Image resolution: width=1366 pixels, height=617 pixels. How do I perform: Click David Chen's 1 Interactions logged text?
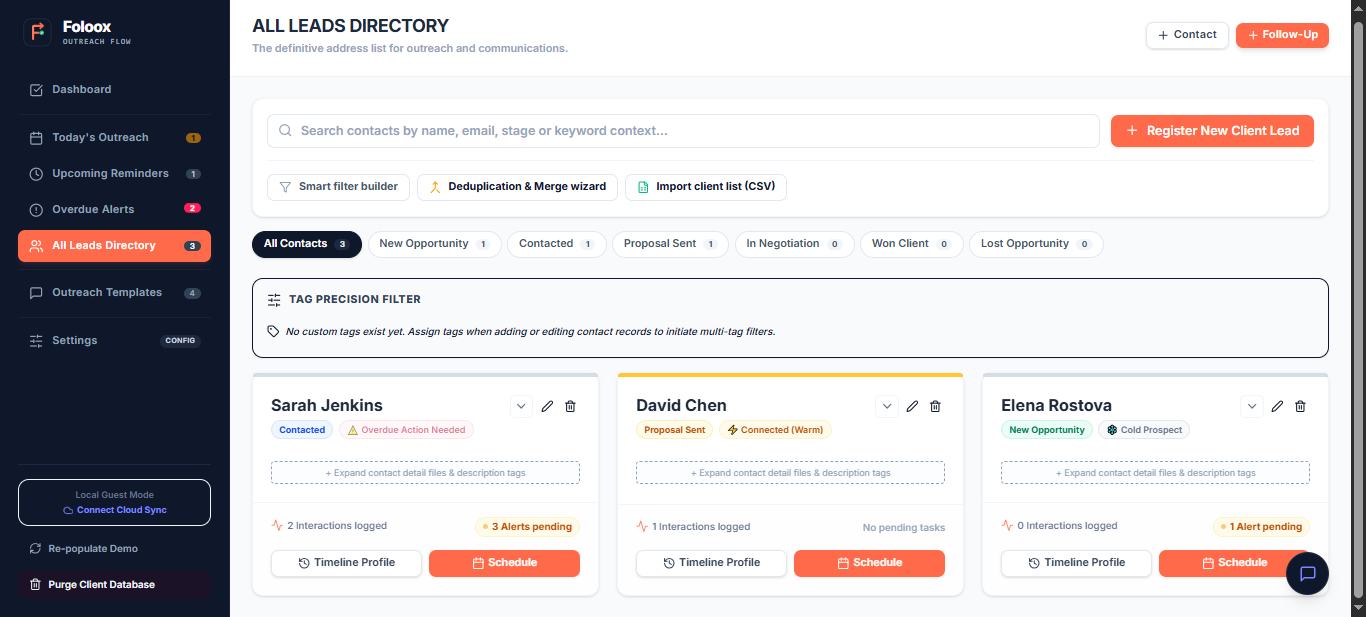tap(701, 527)
